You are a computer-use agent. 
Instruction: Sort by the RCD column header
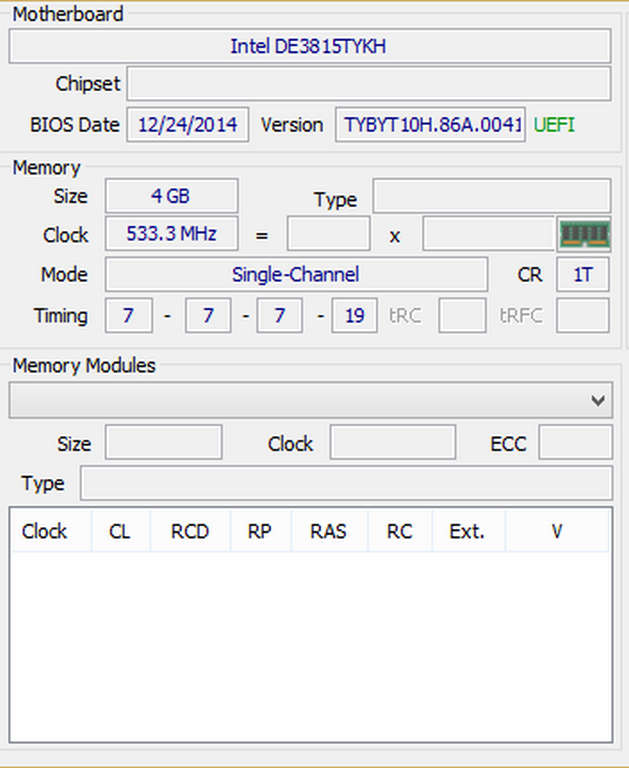click(189, 531)
